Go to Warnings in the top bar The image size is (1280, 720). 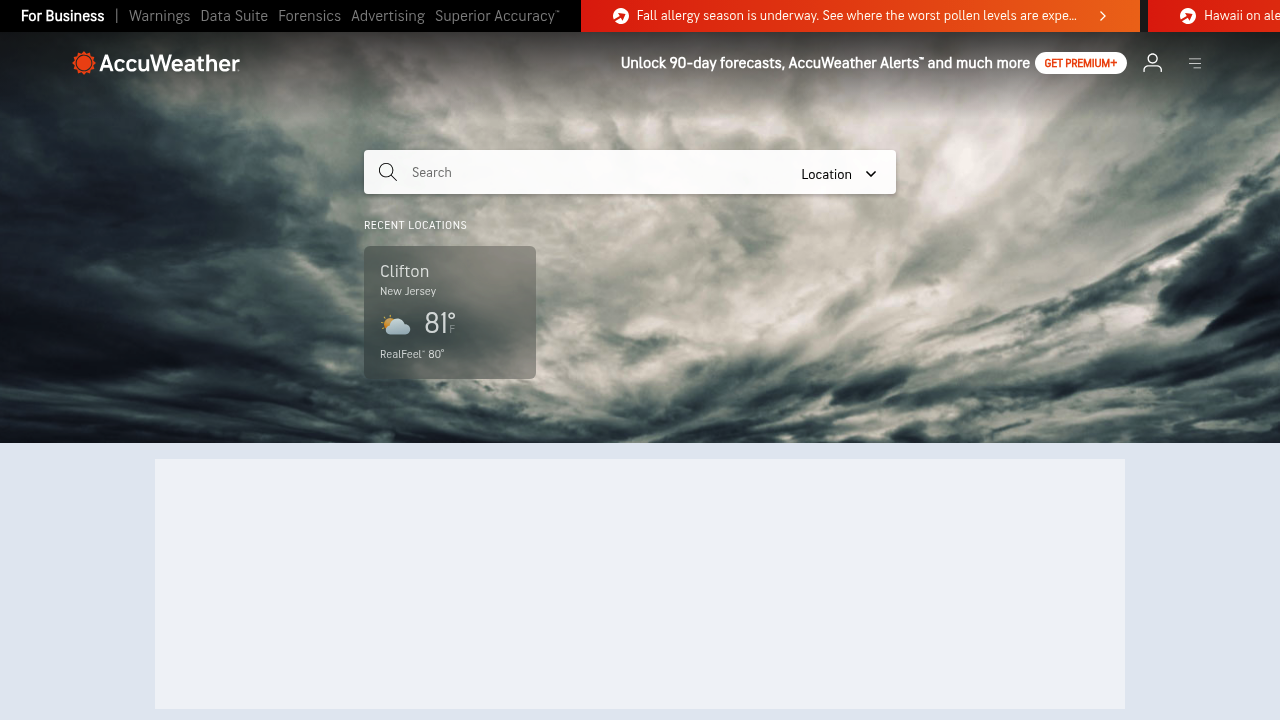click(x=160, y=16)
